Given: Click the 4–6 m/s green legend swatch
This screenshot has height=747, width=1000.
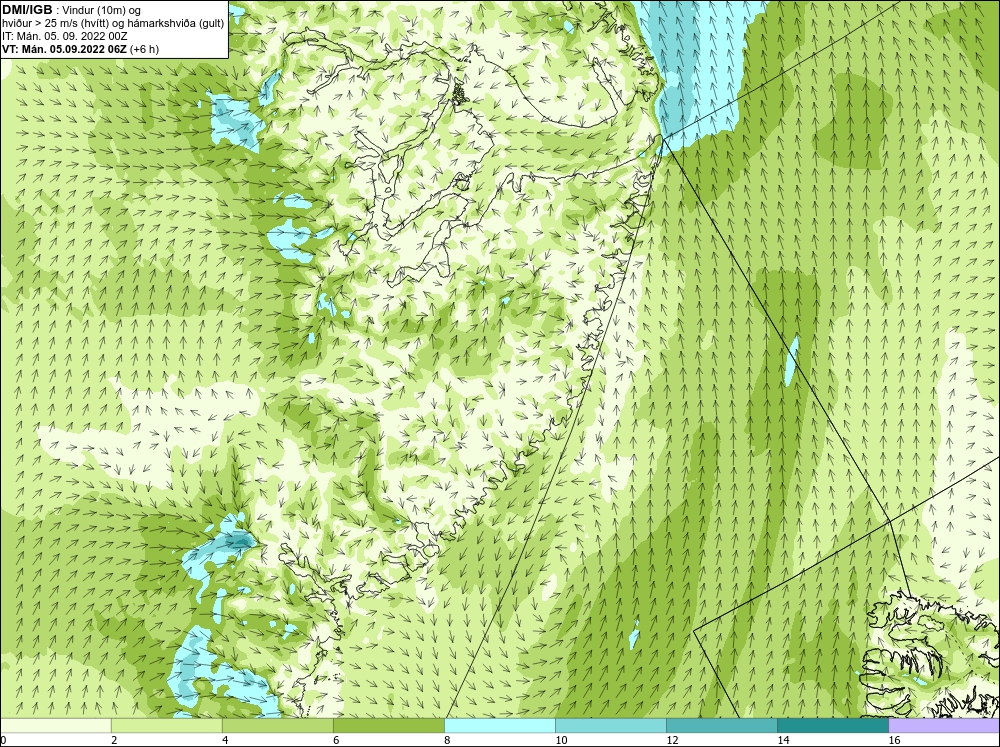Looking at the screenshot, I should [x=277, y=726].
